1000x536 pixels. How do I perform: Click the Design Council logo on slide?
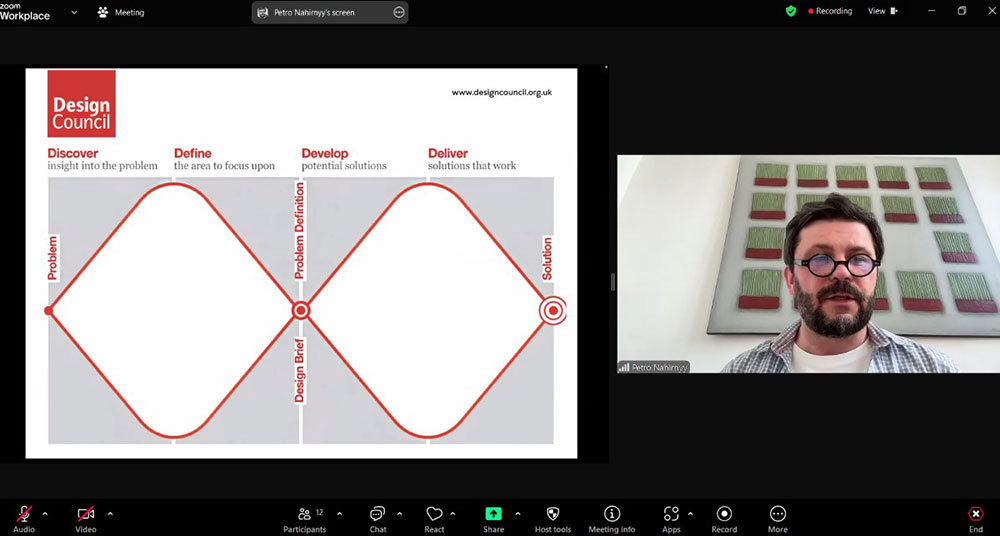(82, 103)
